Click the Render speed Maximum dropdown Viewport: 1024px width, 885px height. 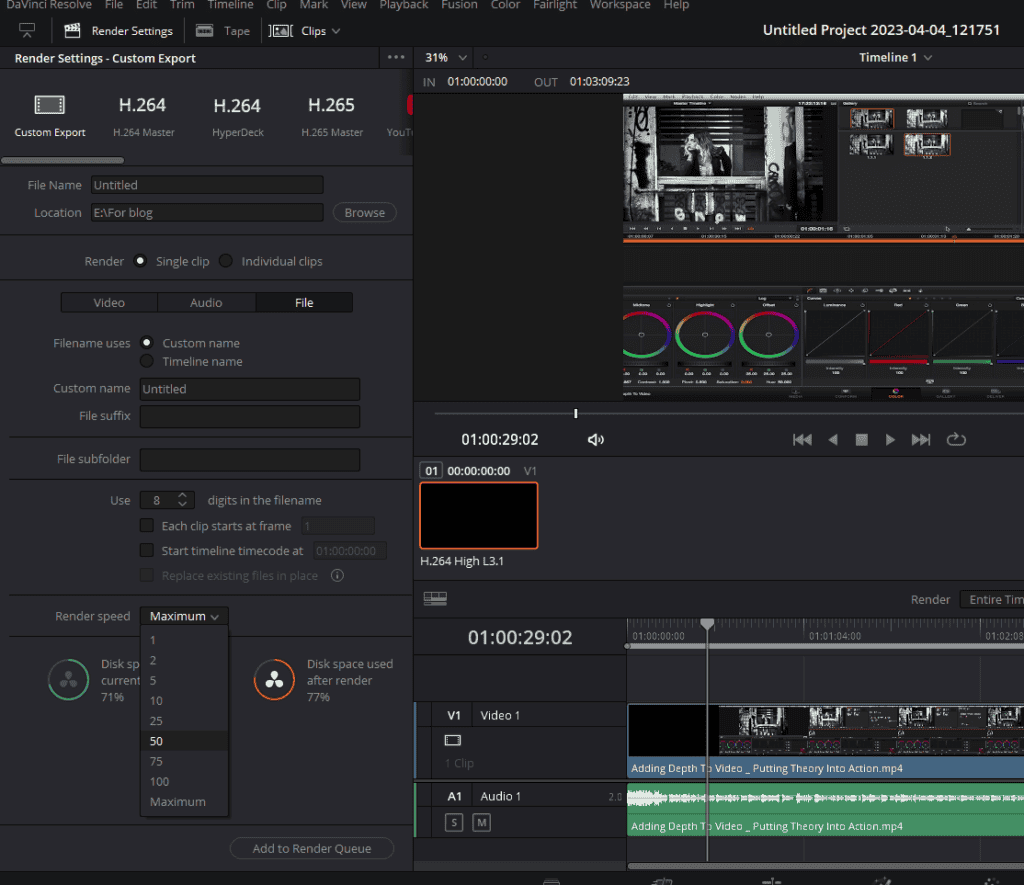click(x=184, y=616)
